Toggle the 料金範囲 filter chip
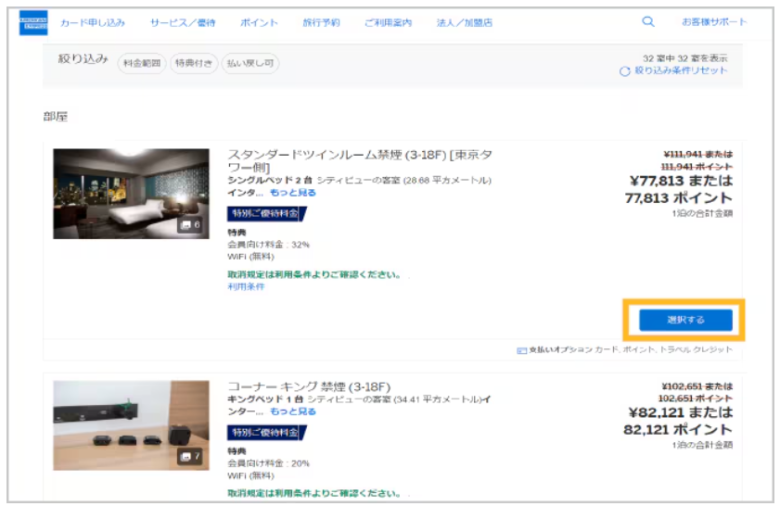 tap(142, 63)
